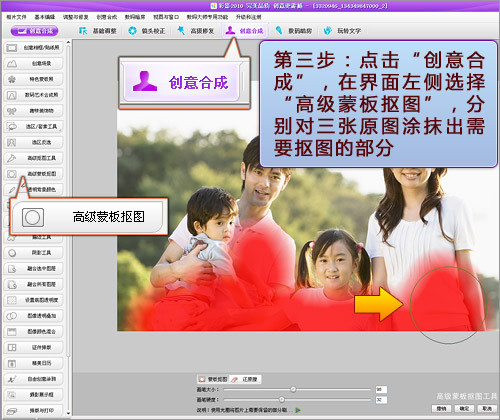Click the 取消 (cancel) button
The image size is (500, 420).
(x=487, y=408)
